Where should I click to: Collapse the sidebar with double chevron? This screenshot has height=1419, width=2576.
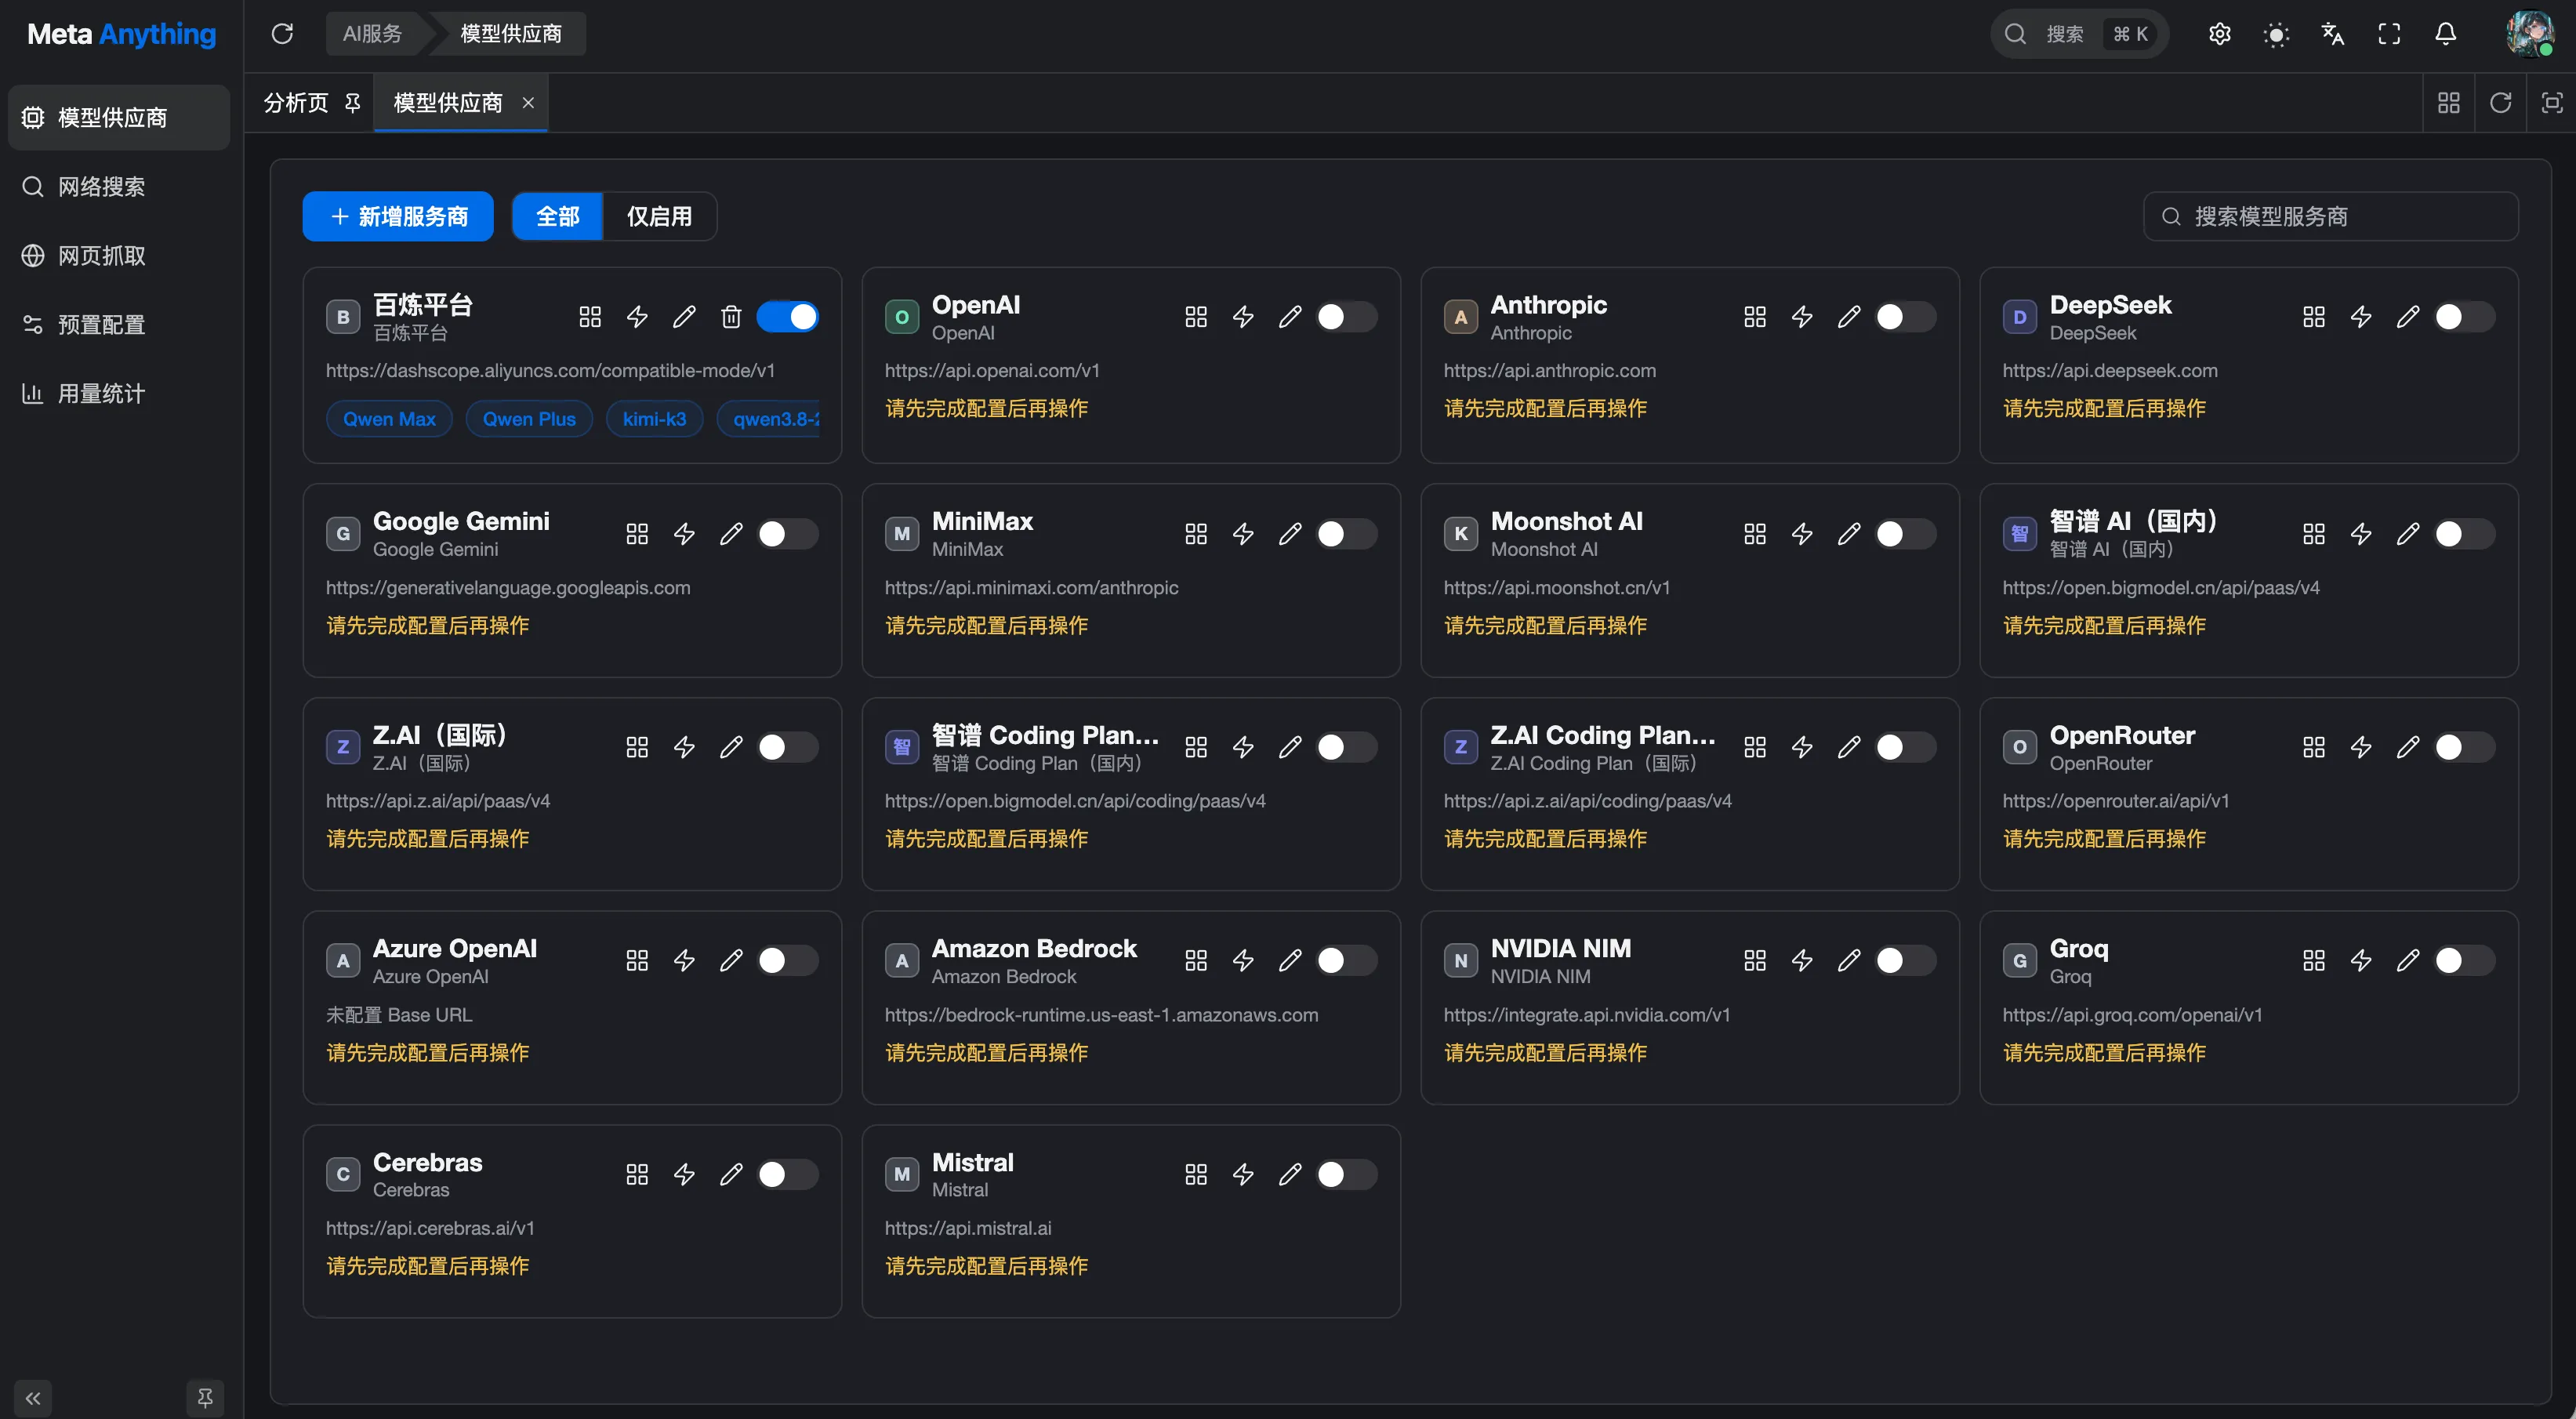coord(33,1398)
